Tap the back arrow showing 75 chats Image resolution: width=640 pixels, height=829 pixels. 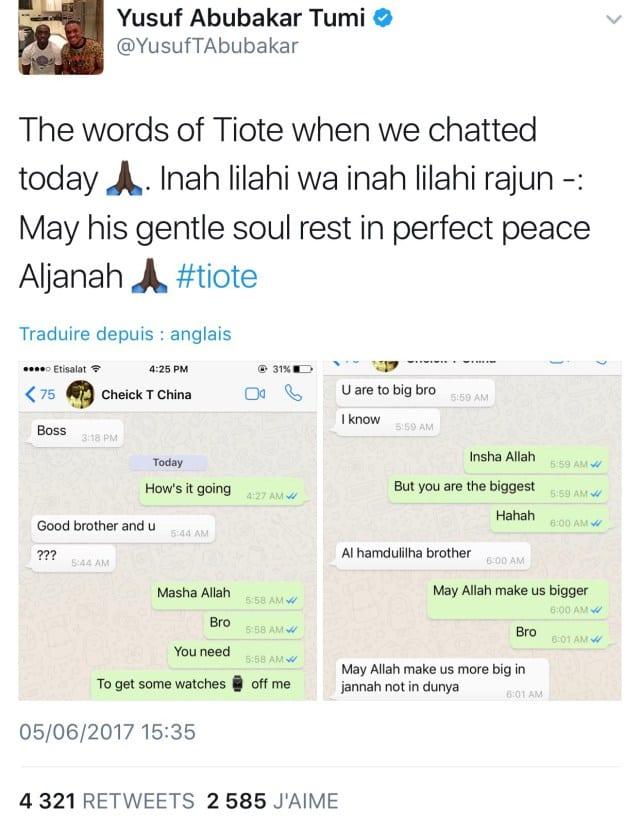(40, 394)
